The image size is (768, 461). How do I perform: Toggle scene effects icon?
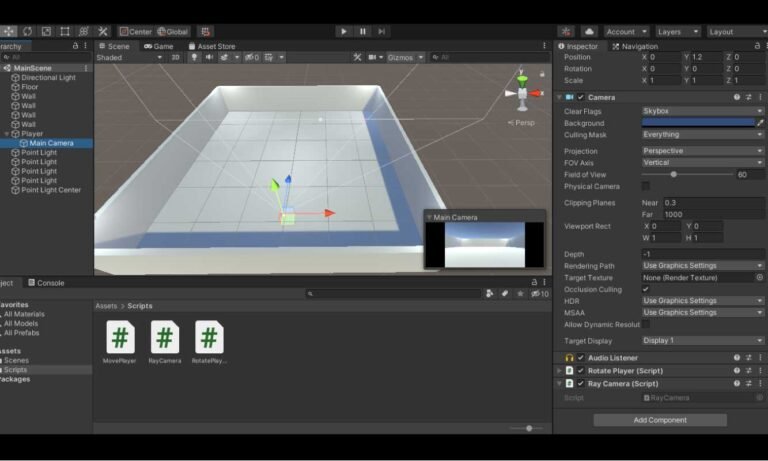(224, 57)
